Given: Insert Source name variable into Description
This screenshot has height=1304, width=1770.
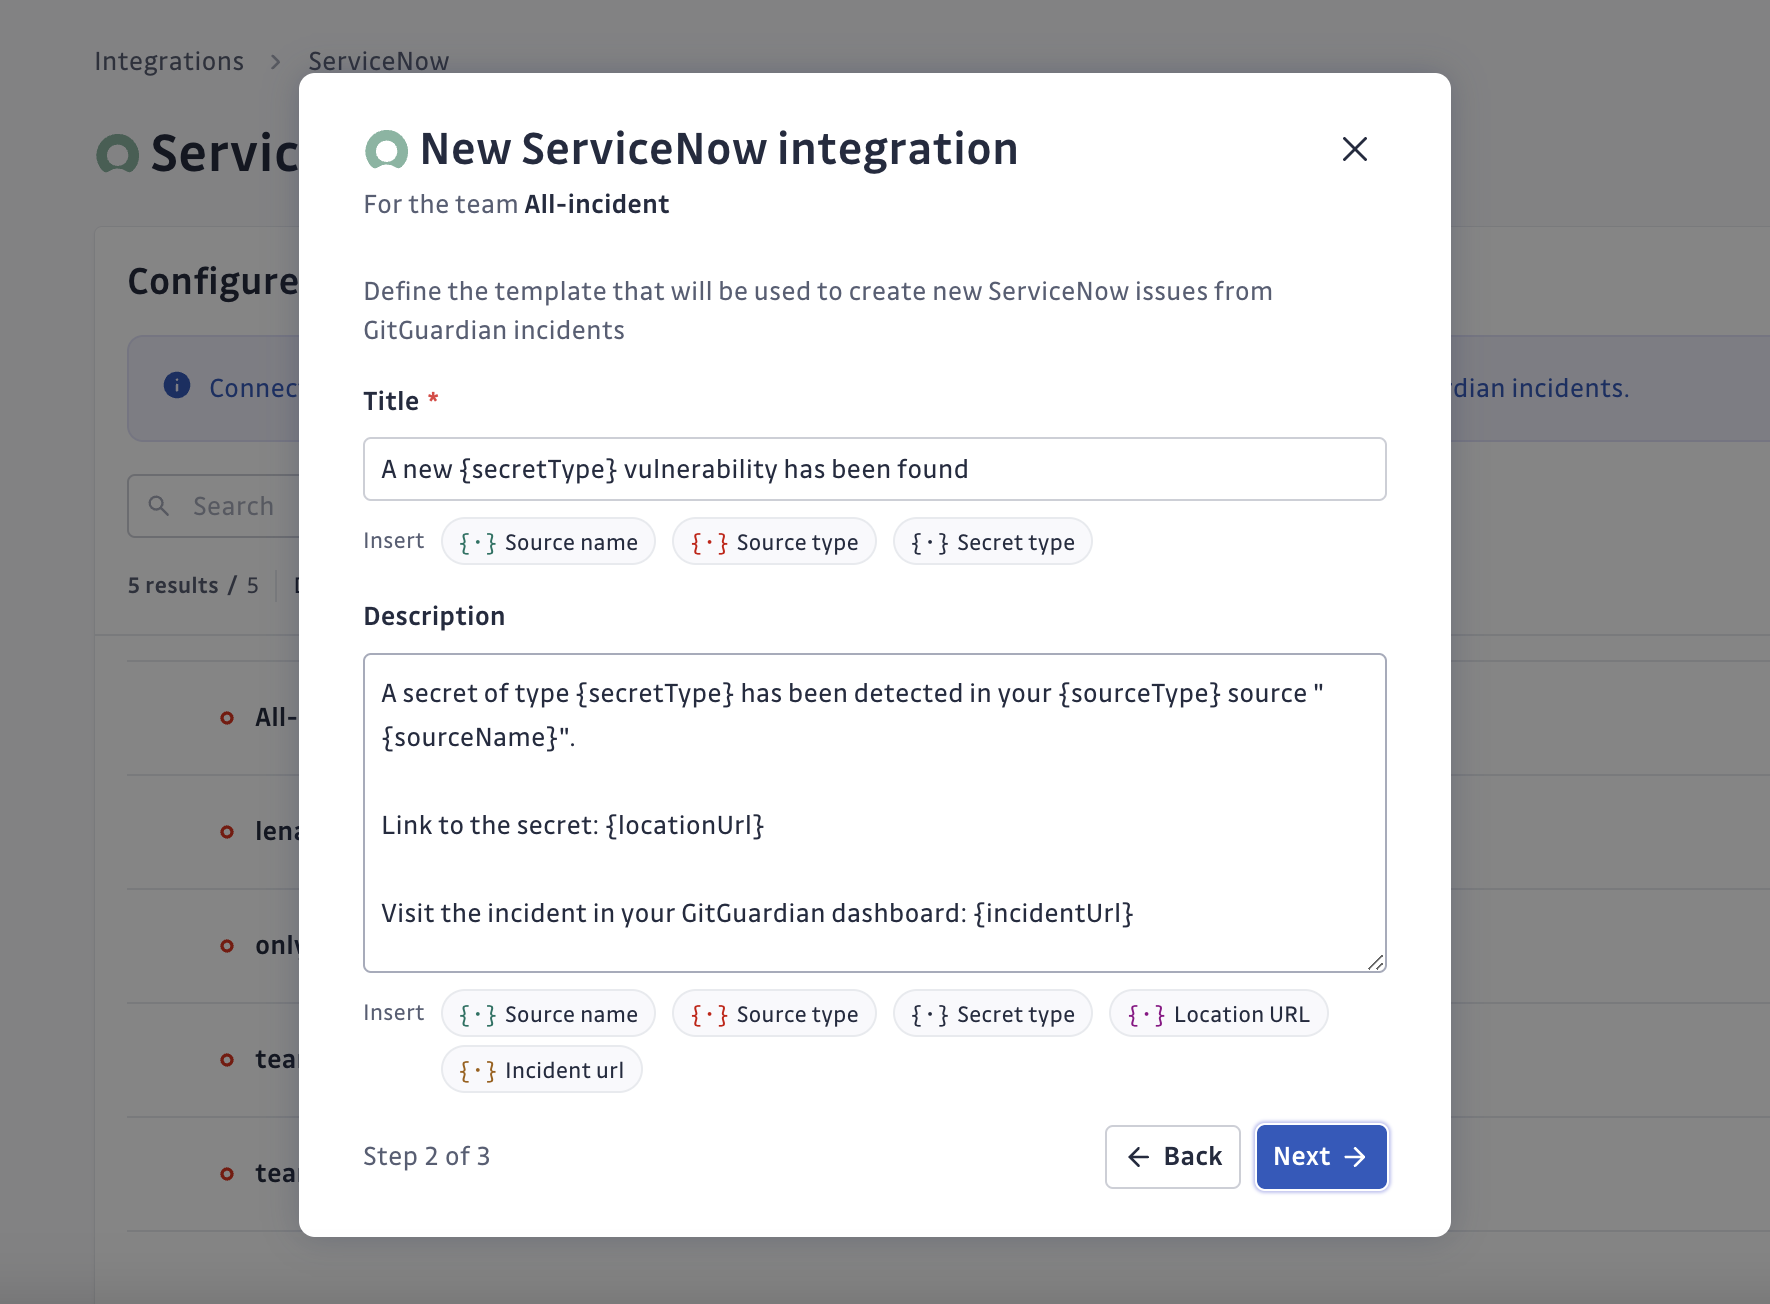Looking at the screenshot, I should point(548,1014).
